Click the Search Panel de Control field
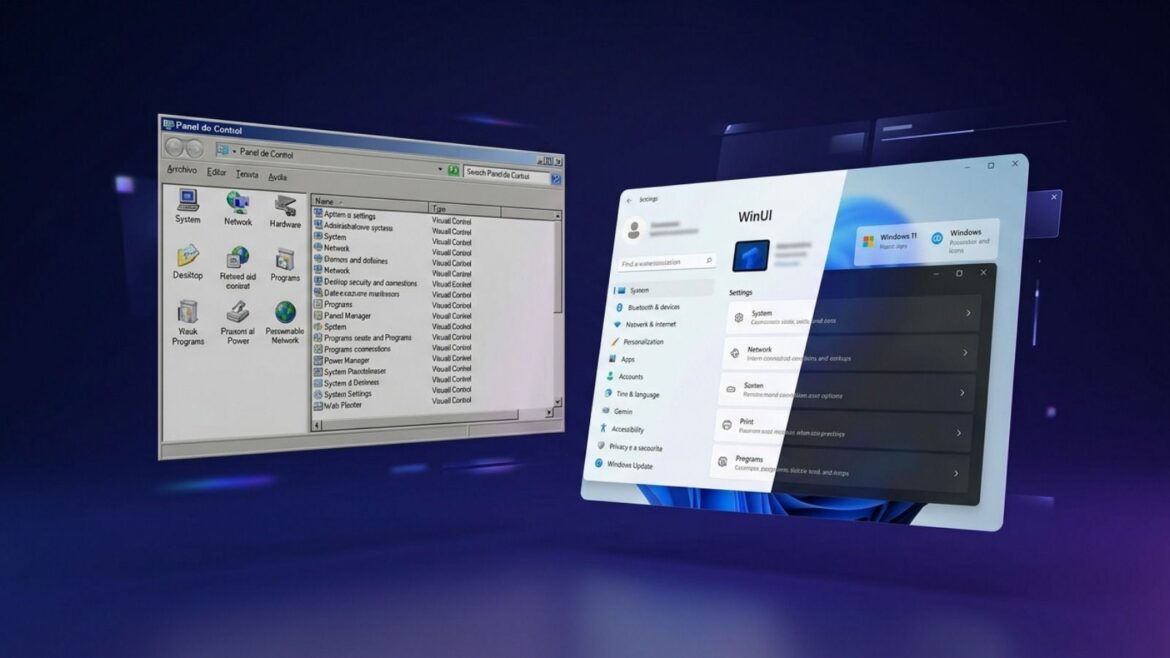The height and width of the screenshot is (658, 1170). (x=506, y=175)
